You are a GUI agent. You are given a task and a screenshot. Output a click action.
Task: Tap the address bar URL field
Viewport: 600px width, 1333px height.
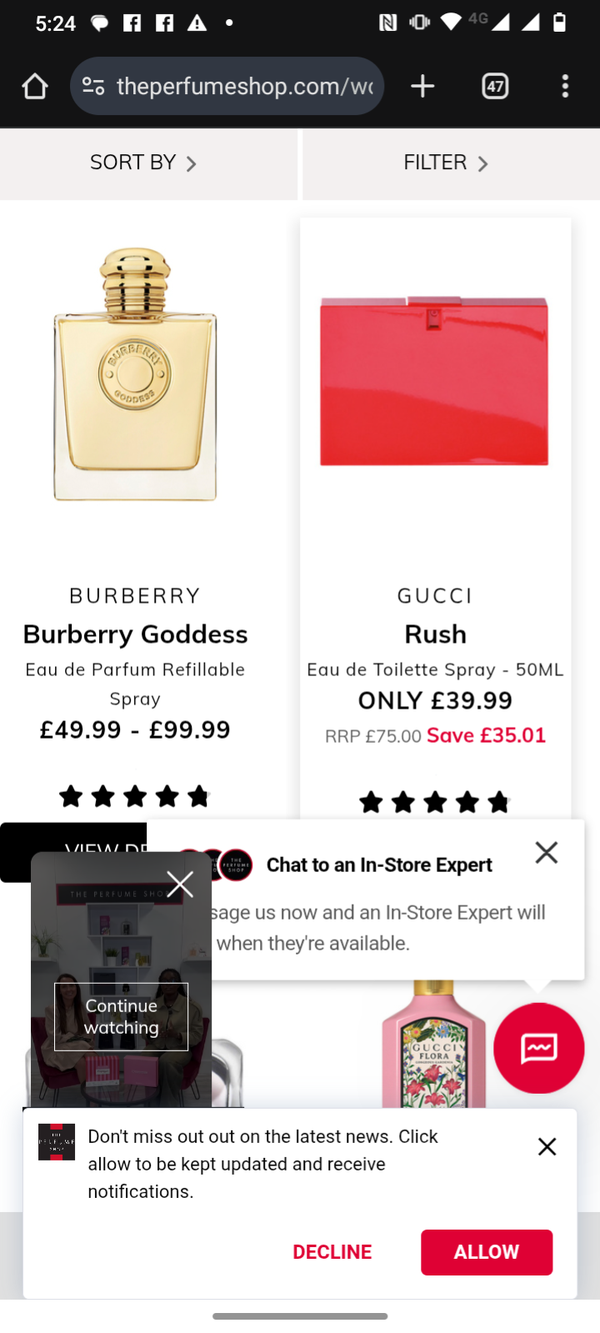(244, 87)
